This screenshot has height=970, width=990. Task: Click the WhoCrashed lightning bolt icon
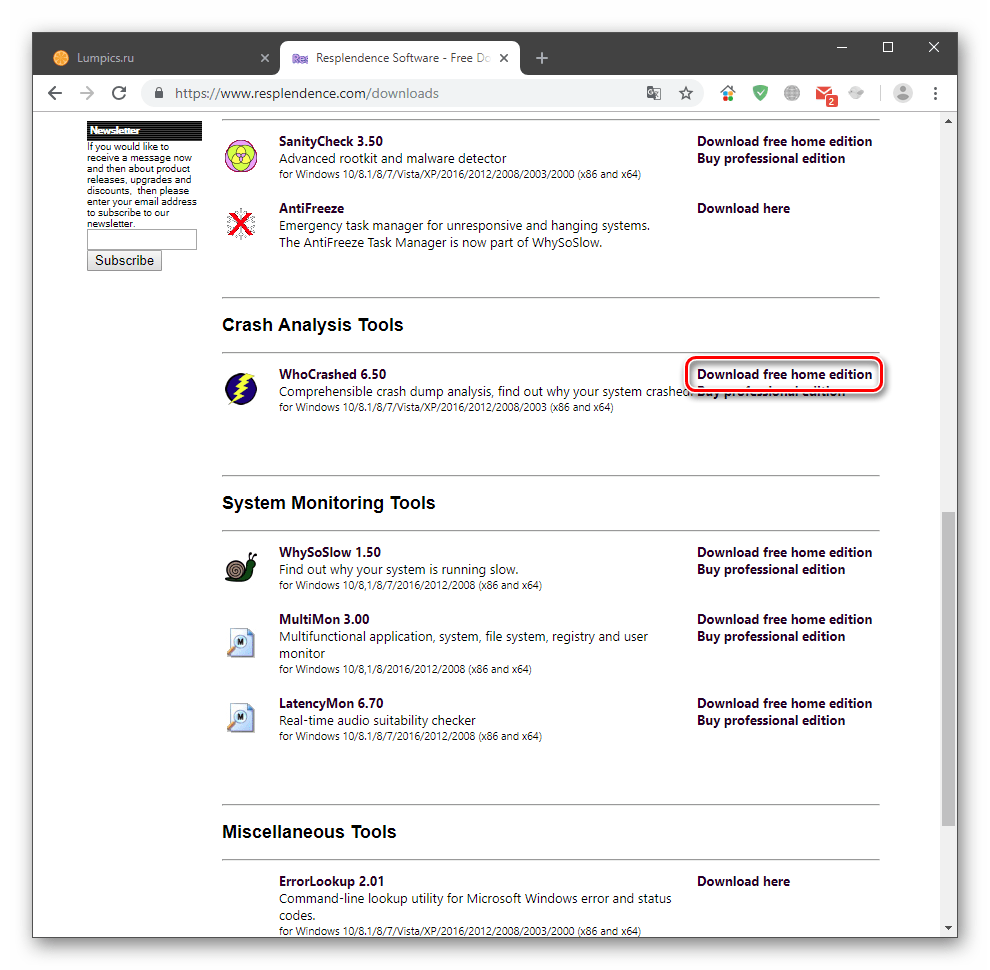click(x=241, y=388)
